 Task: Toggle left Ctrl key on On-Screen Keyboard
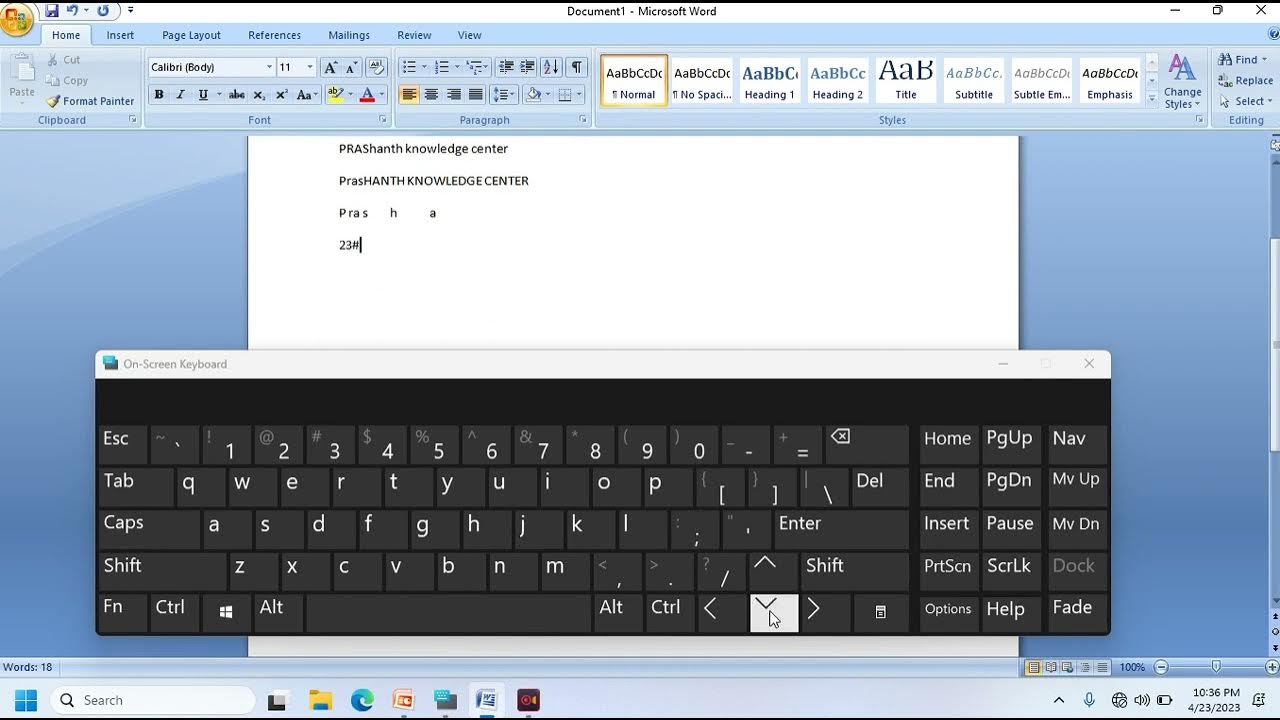click(x=174, y=612)
